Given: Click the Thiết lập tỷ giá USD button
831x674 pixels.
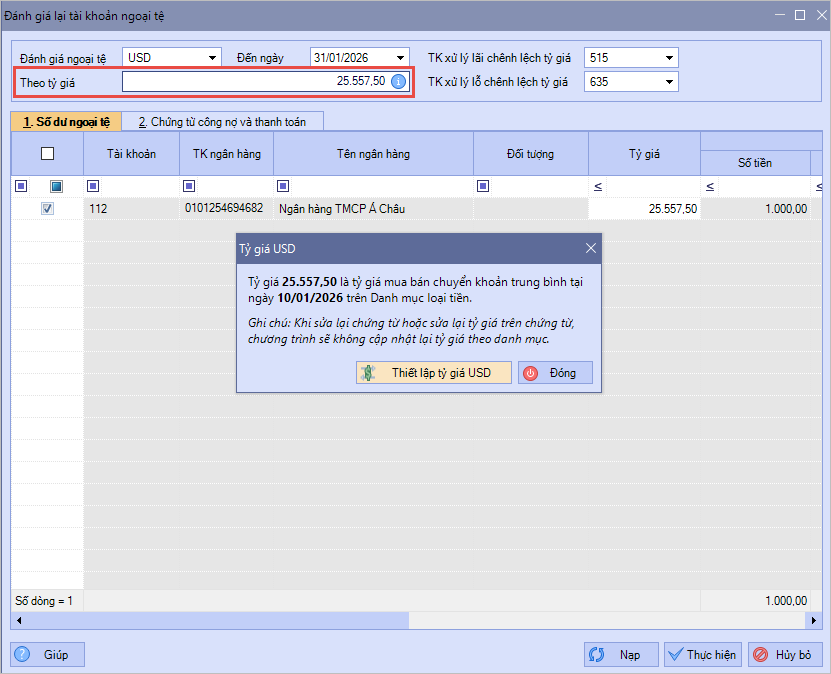Looking at the screenshot, I should tap(433, 373).
